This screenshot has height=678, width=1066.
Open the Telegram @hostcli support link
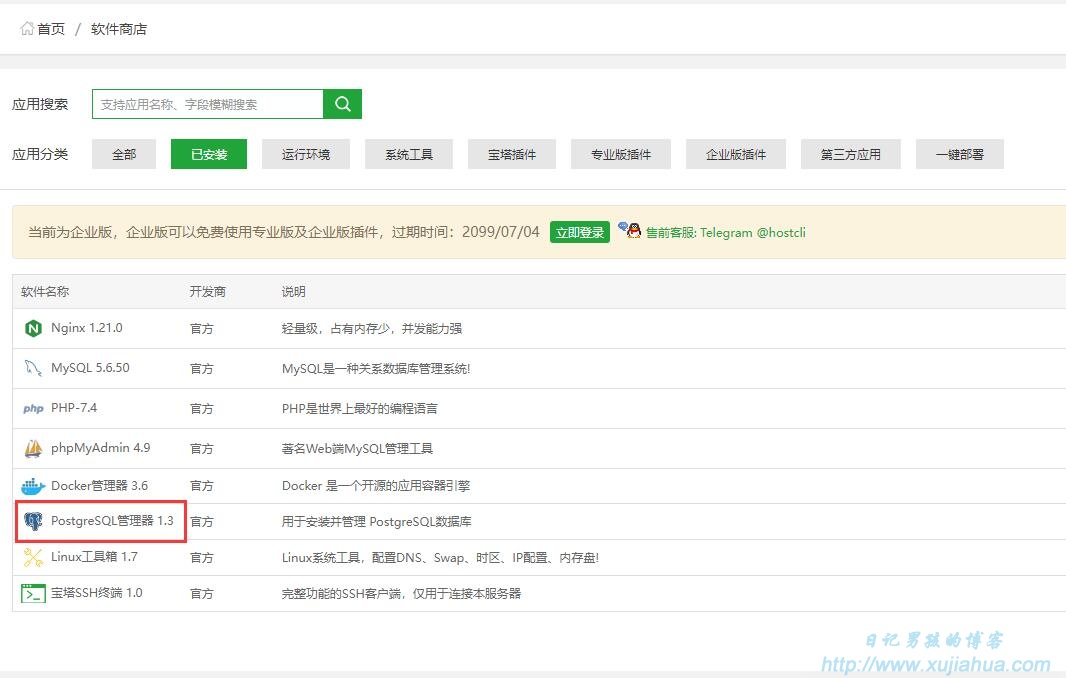[725, 233]
